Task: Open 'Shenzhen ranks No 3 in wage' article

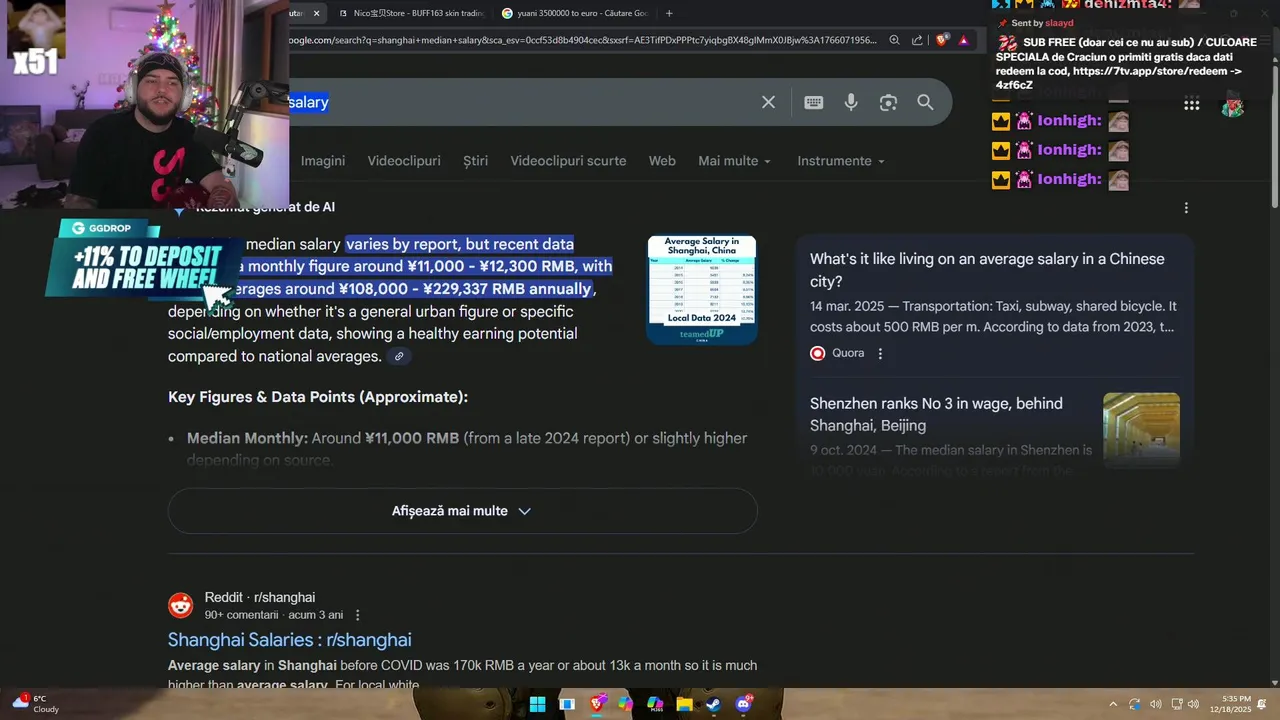Action: click(x=936, y=415)
